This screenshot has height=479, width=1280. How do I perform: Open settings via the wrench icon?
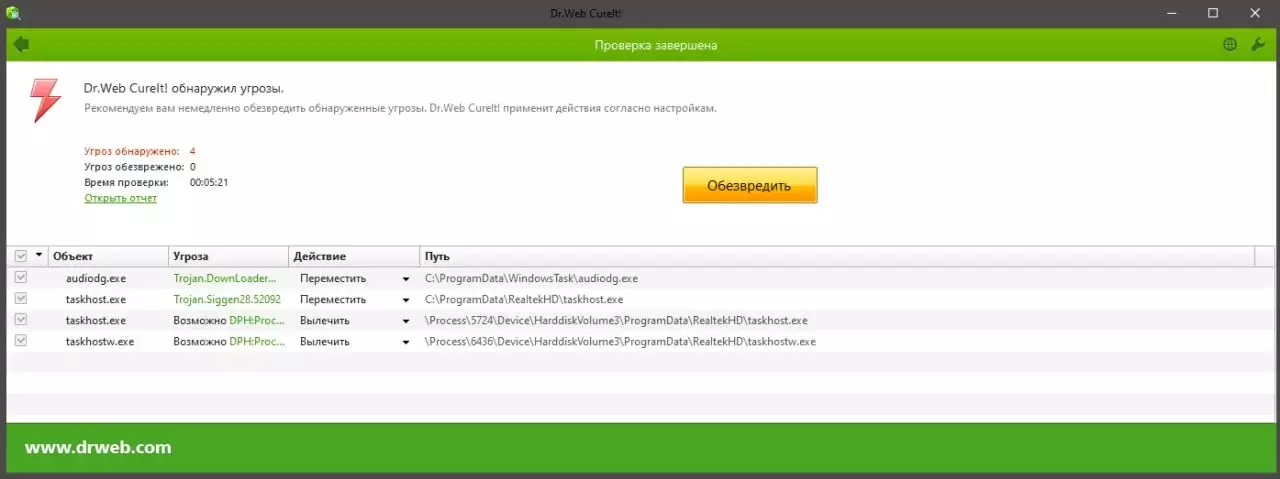(x=1258, y=45)
